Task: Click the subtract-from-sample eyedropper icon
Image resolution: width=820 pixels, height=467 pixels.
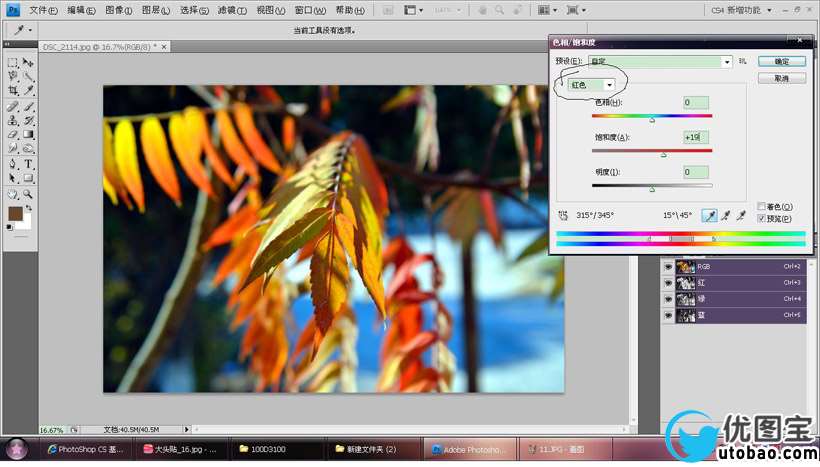Action: 741,215
